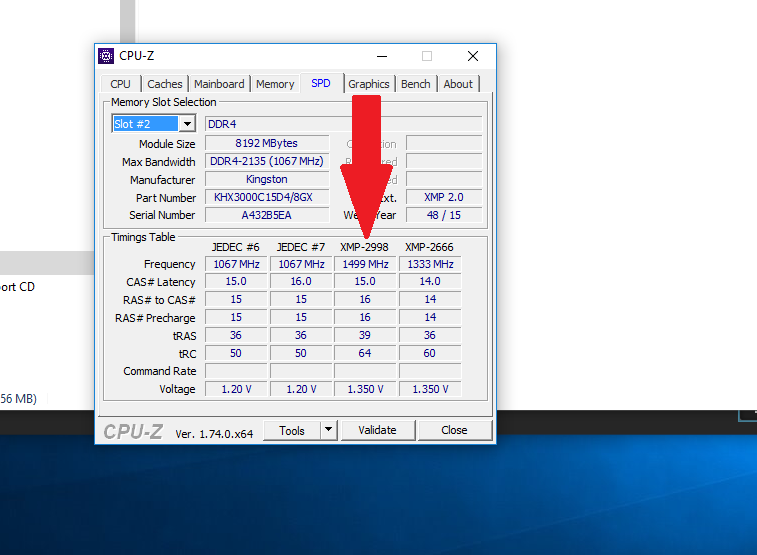757x555 pixels.
Task: Click the Tools button
Action: pyautogui.click(x=292, y=430)
